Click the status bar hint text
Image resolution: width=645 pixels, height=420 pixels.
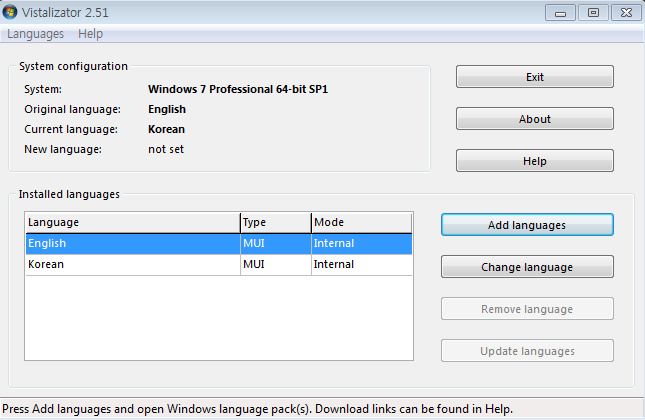[x=258, y=409]
